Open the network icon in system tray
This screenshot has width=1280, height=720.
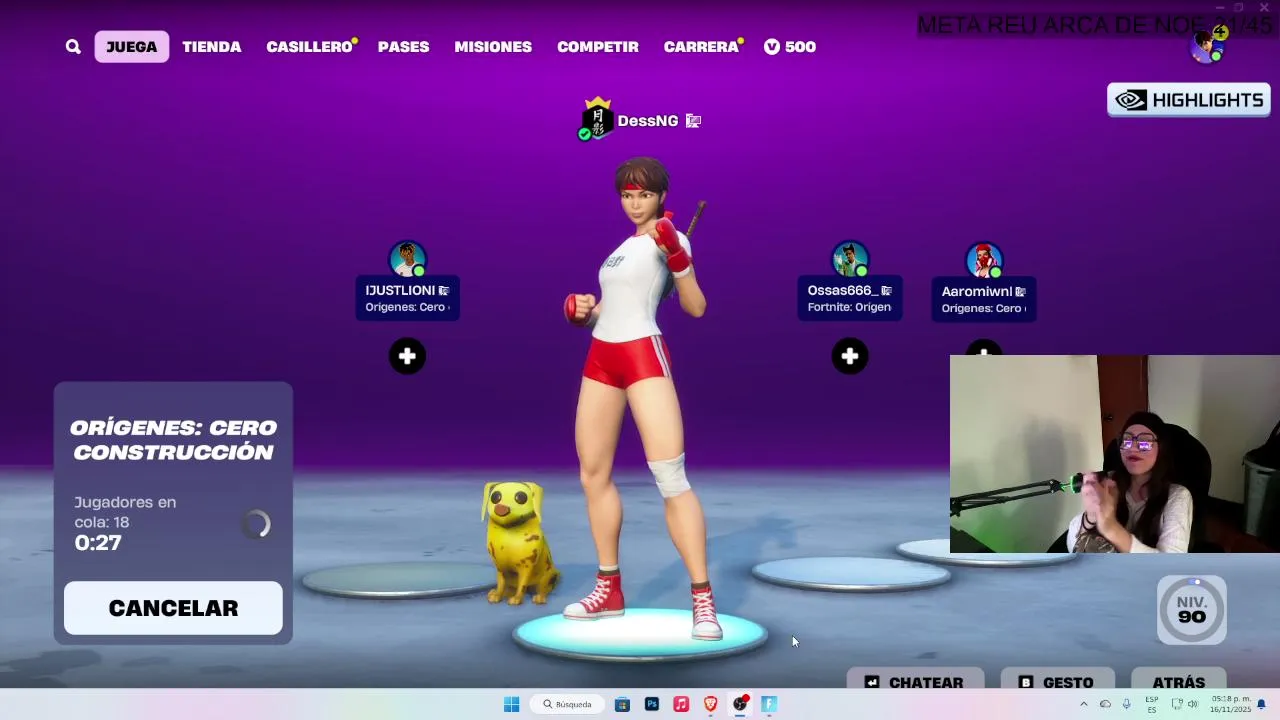[x=1177, y=704]
